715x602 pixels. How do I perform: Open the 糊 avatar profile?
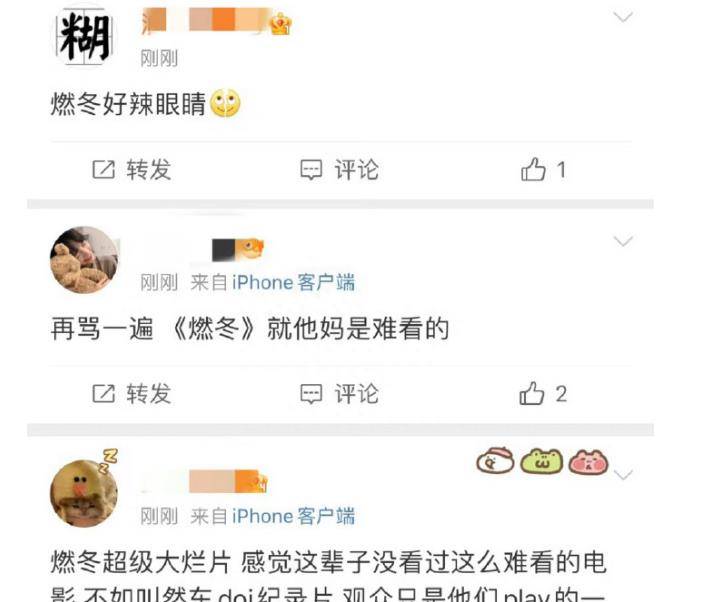click(83, 35)
